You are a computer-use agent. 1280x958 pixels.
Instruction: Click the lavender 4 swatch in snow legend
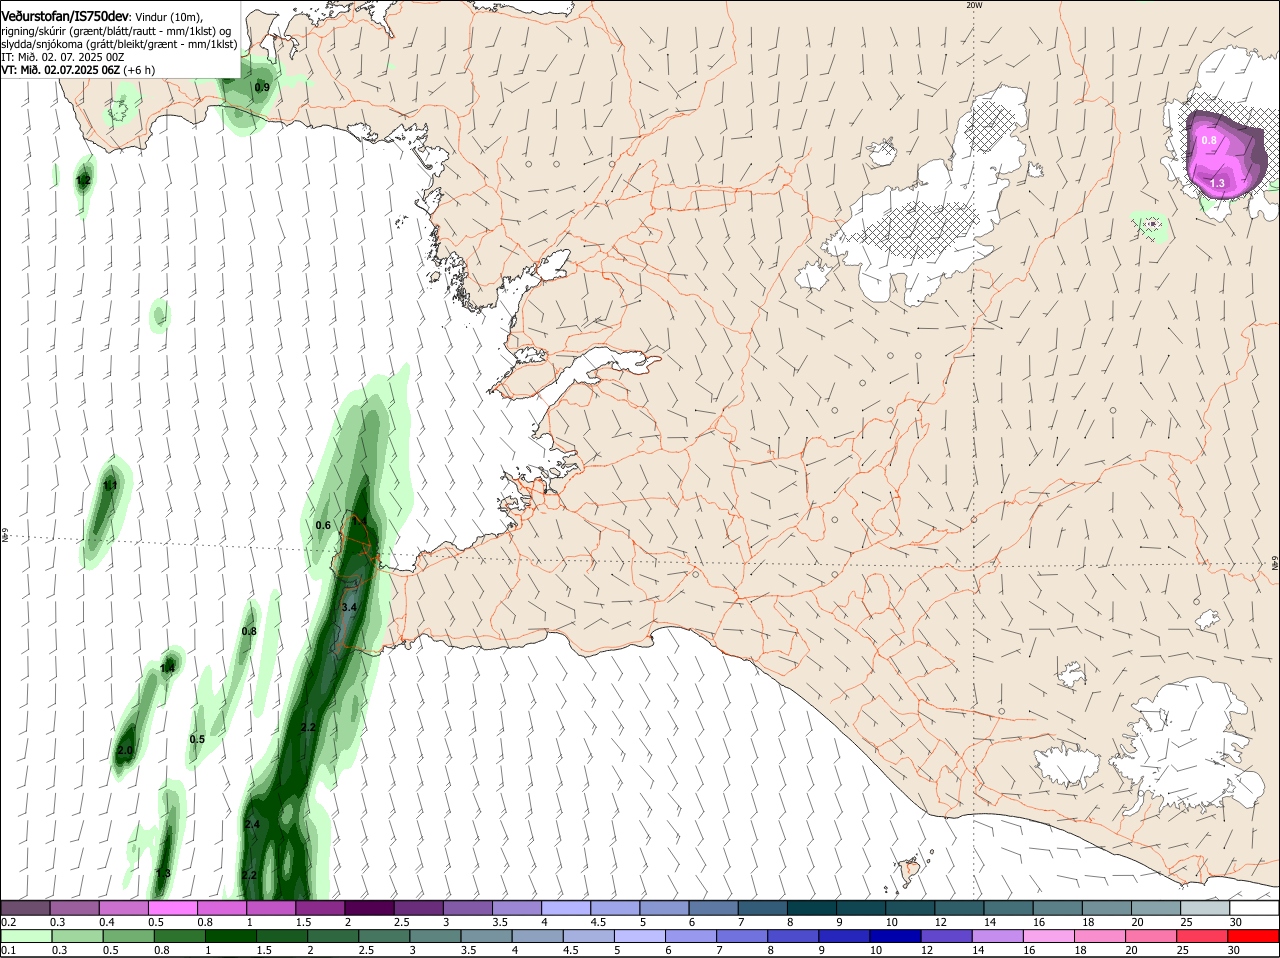coord(566,907)
